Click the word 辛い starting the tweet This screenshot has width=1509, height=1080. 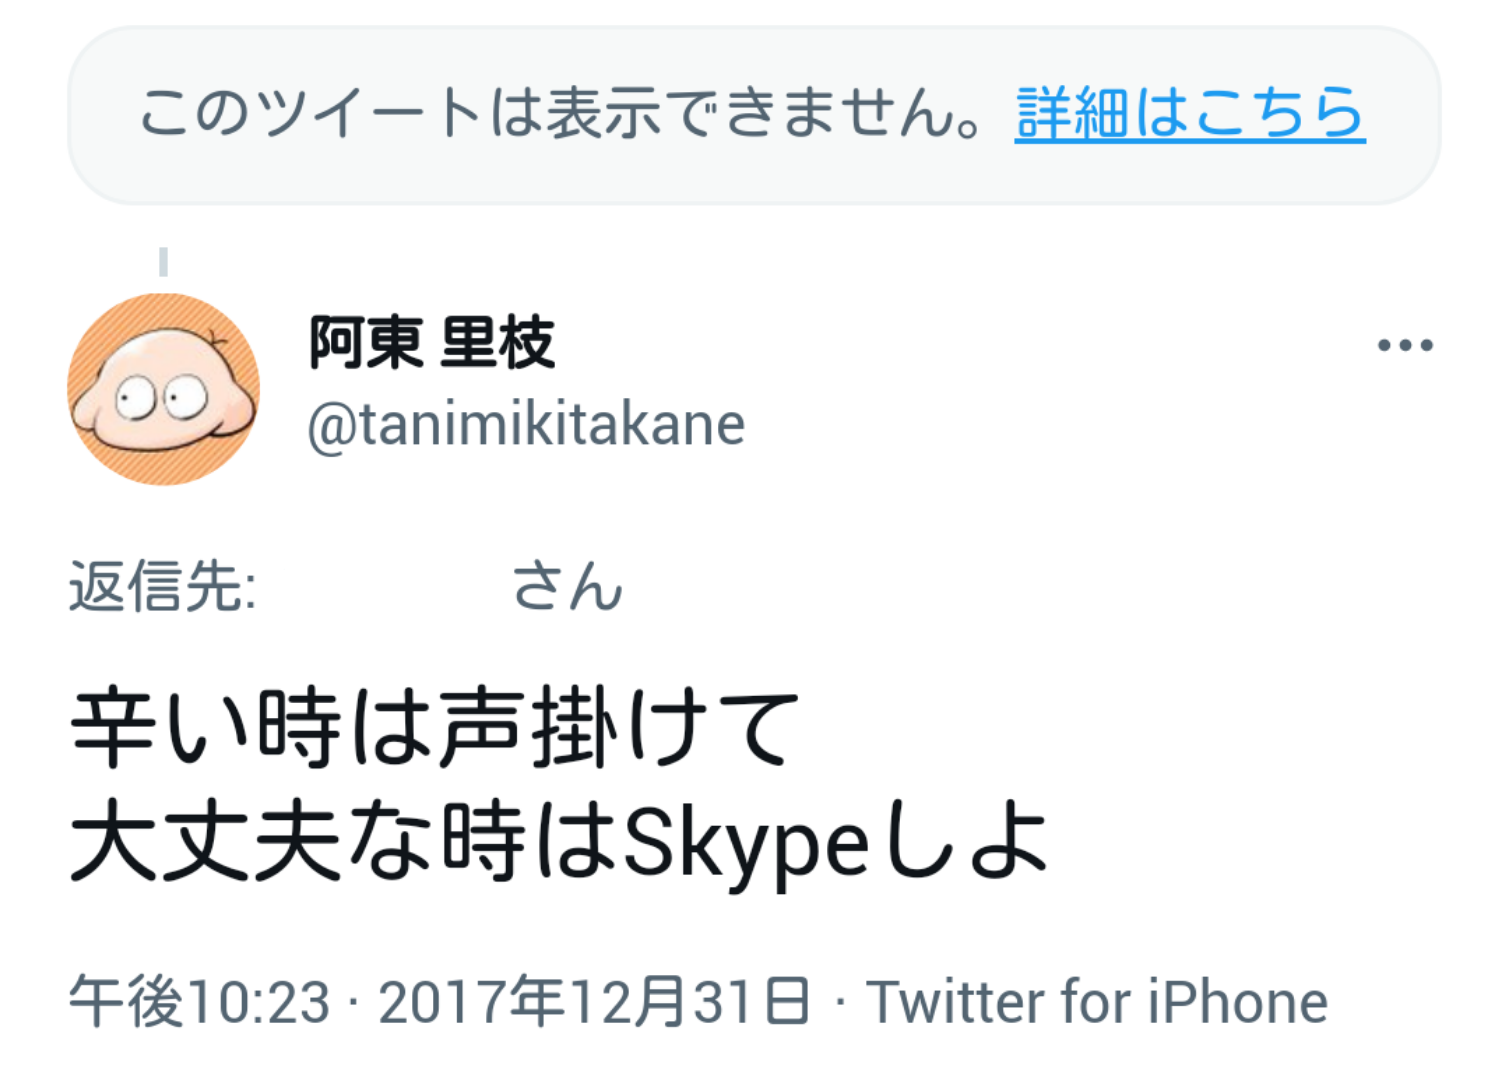160,728
